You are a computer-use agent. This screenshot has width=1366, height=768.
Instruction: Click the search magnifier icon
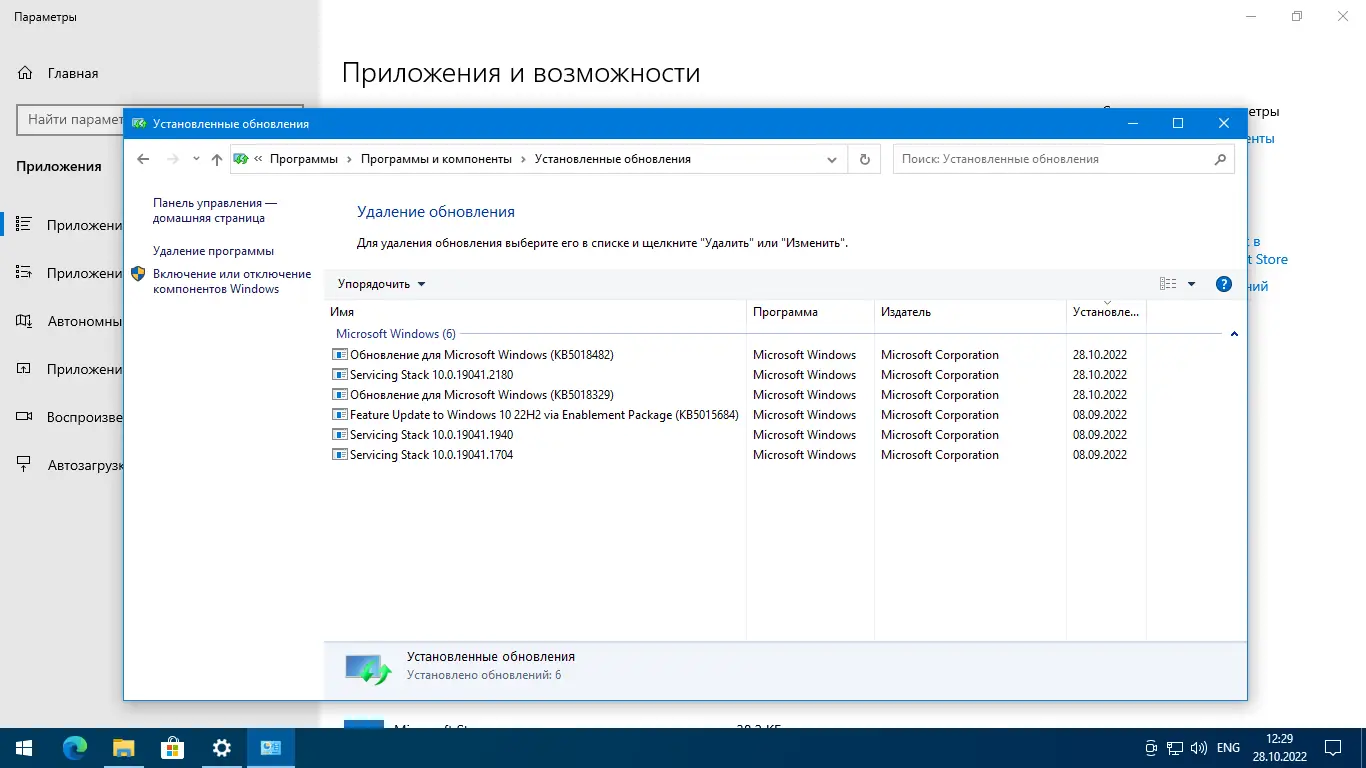click(1220, 159)
